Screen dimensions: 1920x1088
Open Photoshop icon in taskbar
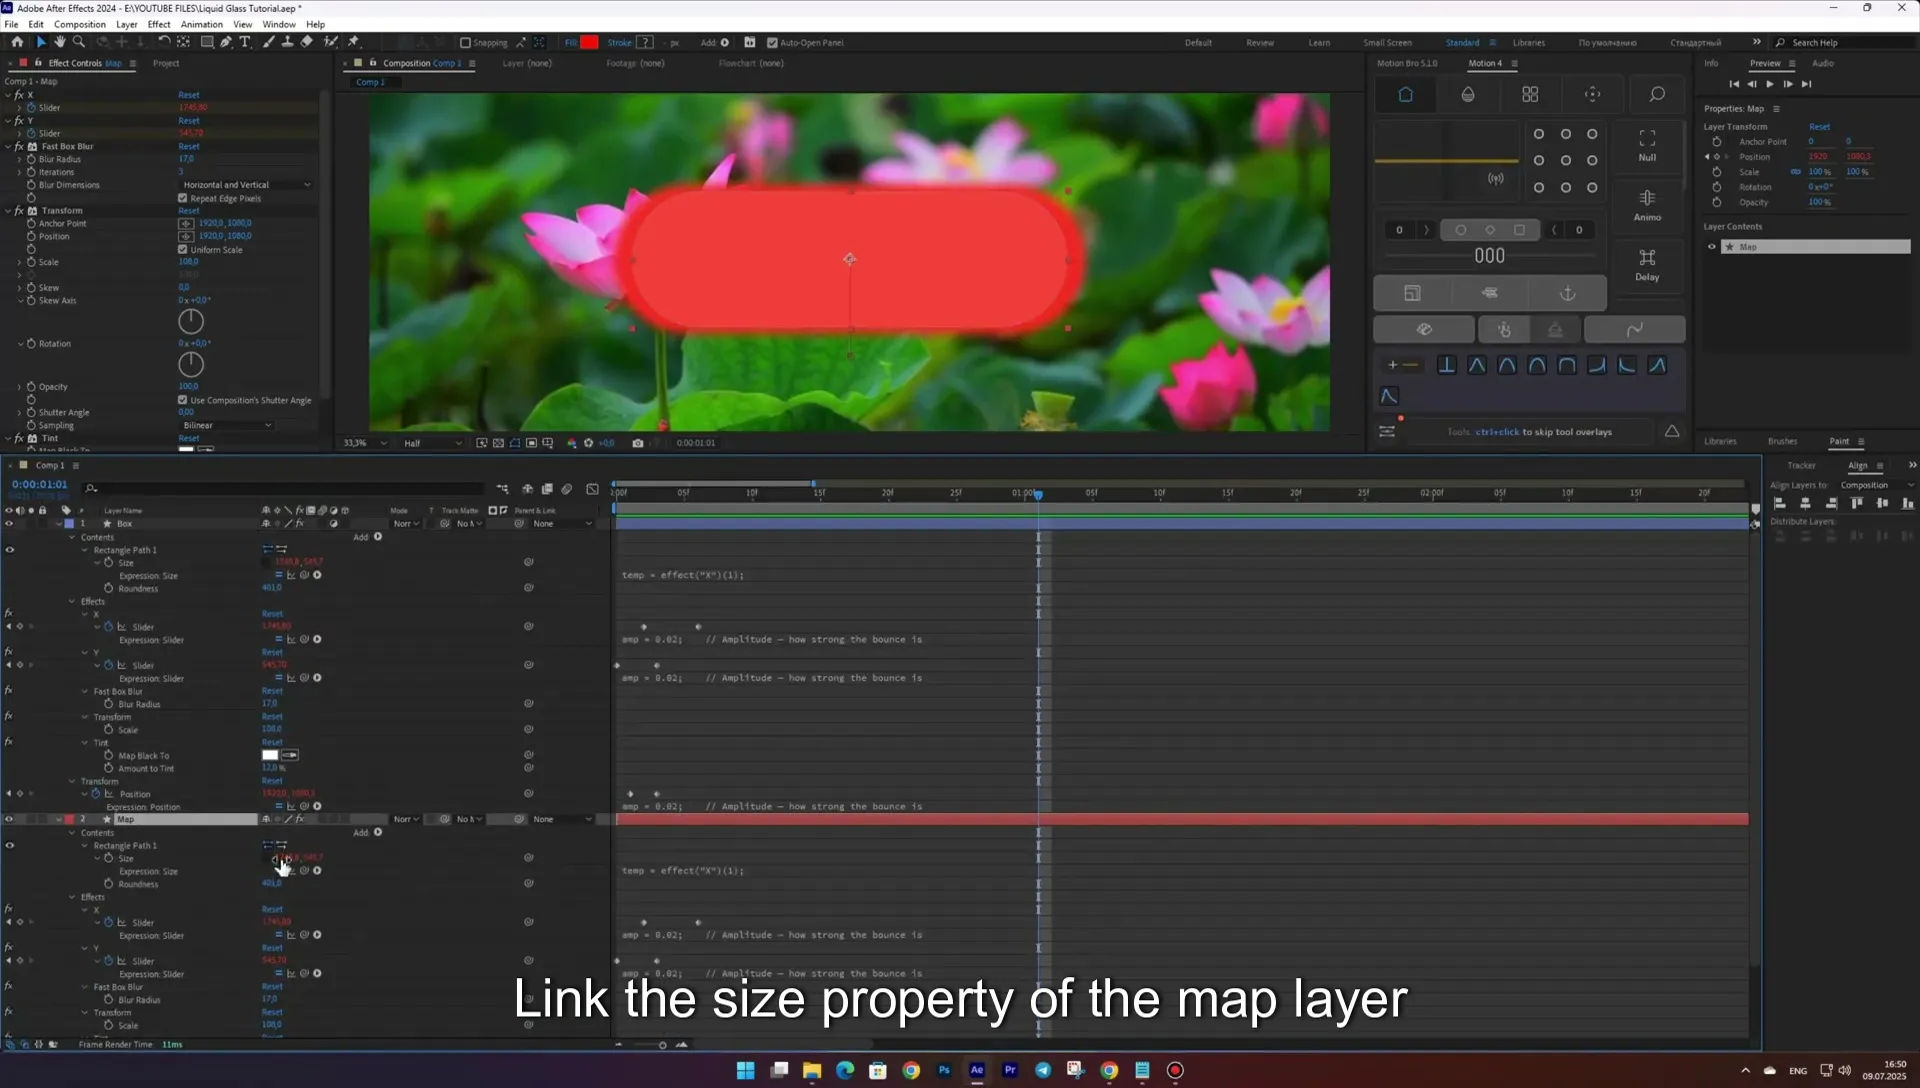944,1070
